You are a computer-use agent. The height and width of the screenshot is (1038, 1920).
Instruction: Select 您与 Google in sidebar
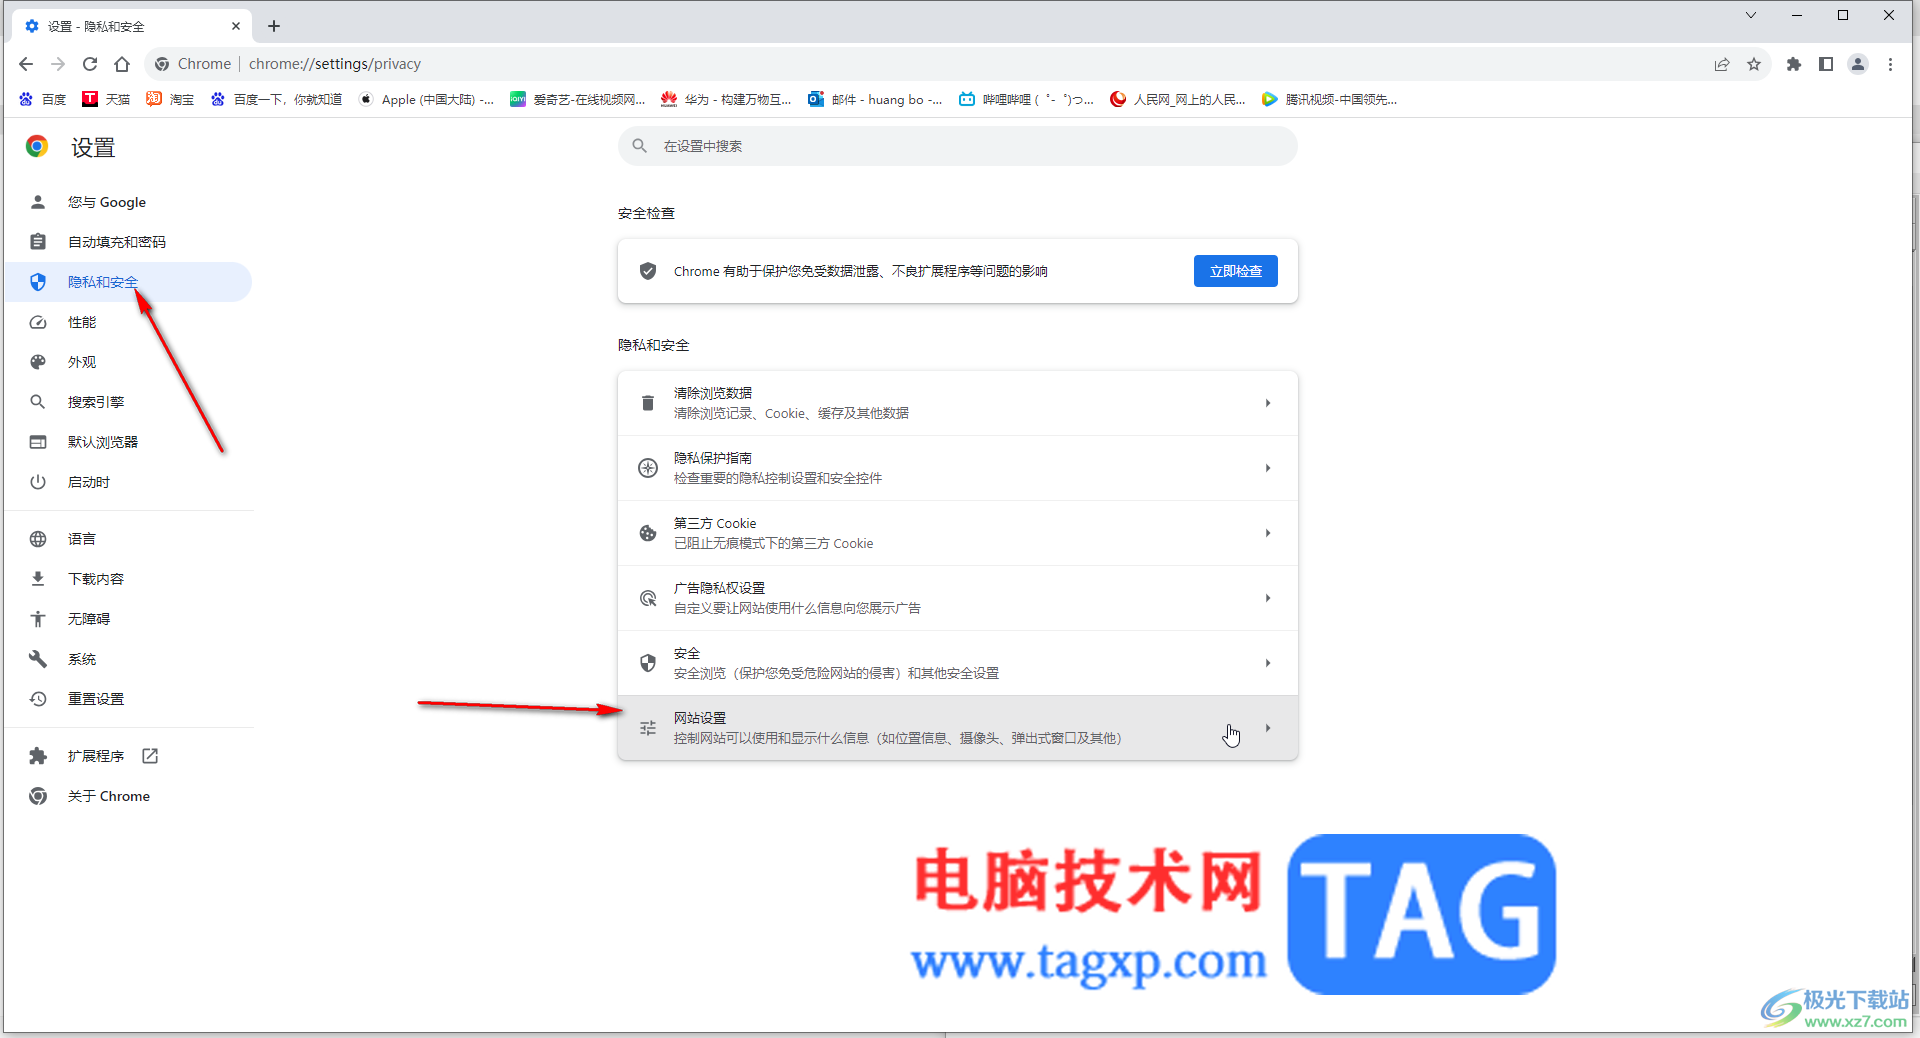pyautogui.click(x=128, y=202)
